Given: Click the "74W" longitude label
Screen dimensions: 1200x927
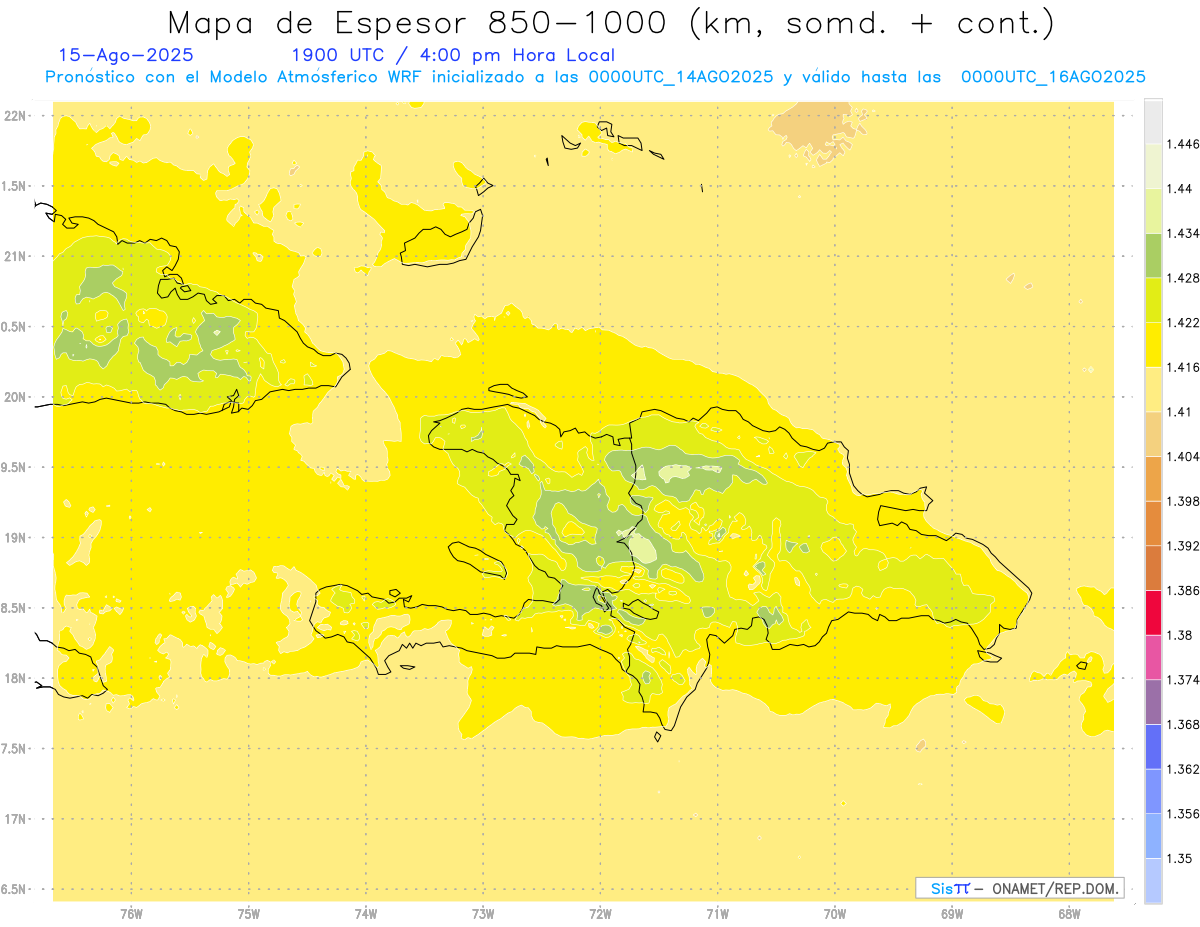Looking at the screenshot, I should [x=366, y=914].
